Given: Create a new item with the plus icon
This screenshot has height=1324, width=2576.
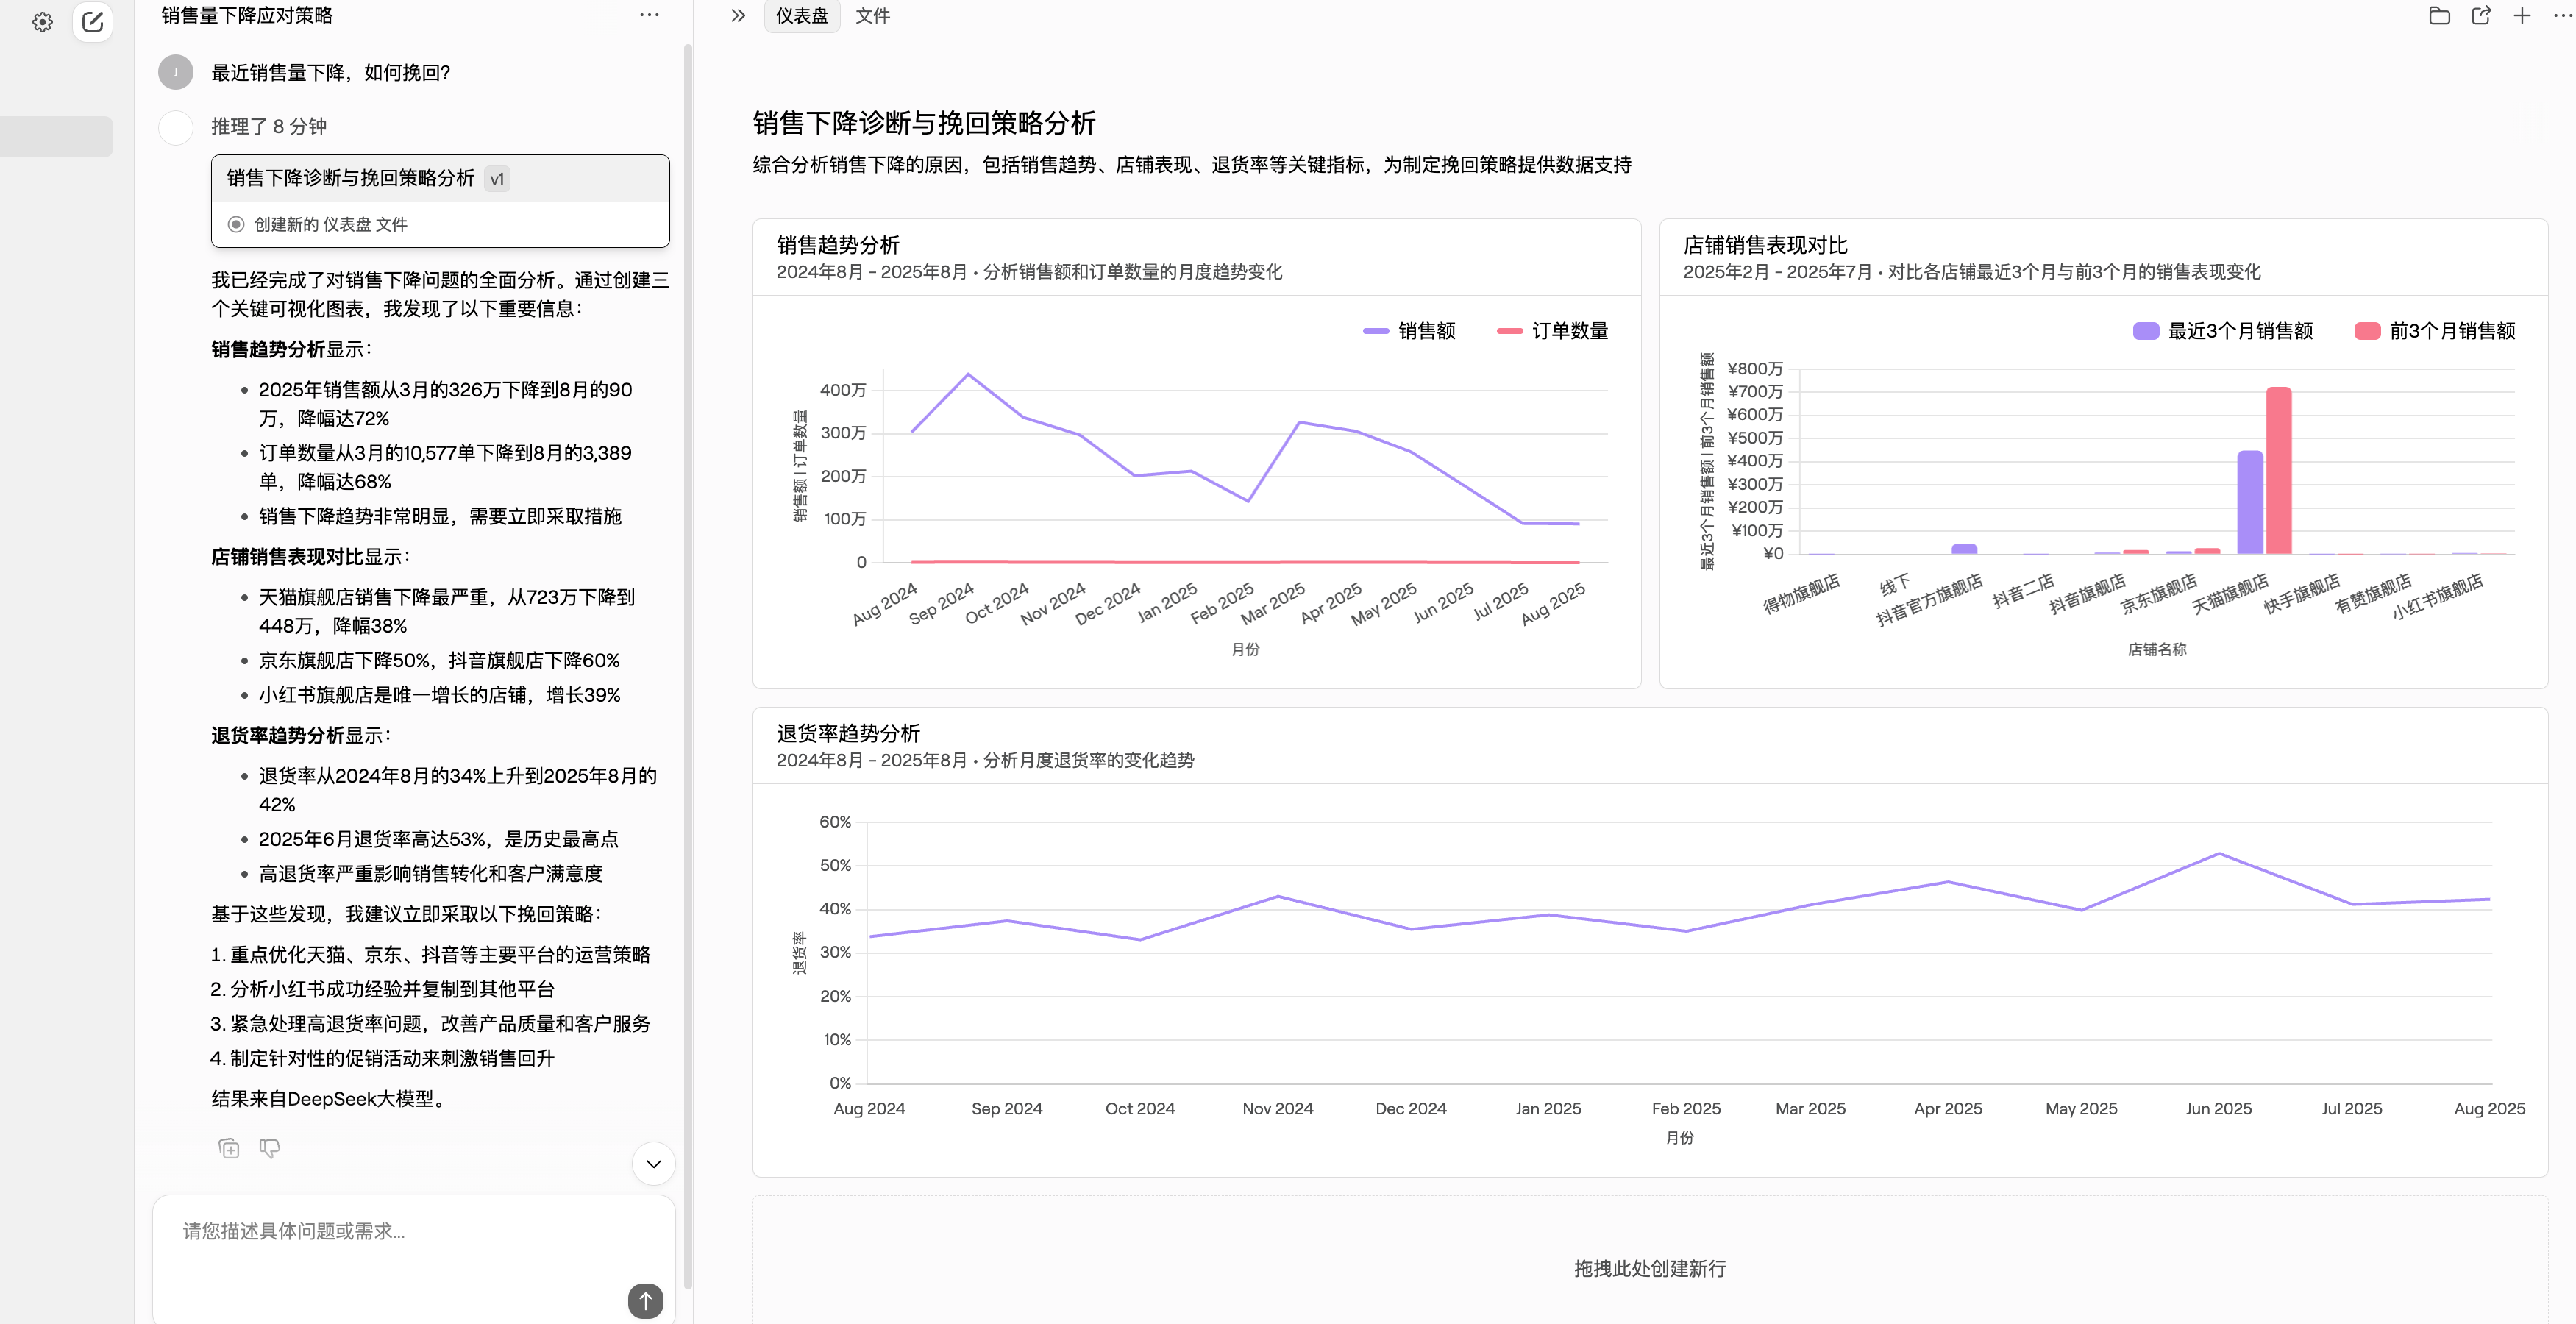Looking at the screenshot, I should [2522, 15].
